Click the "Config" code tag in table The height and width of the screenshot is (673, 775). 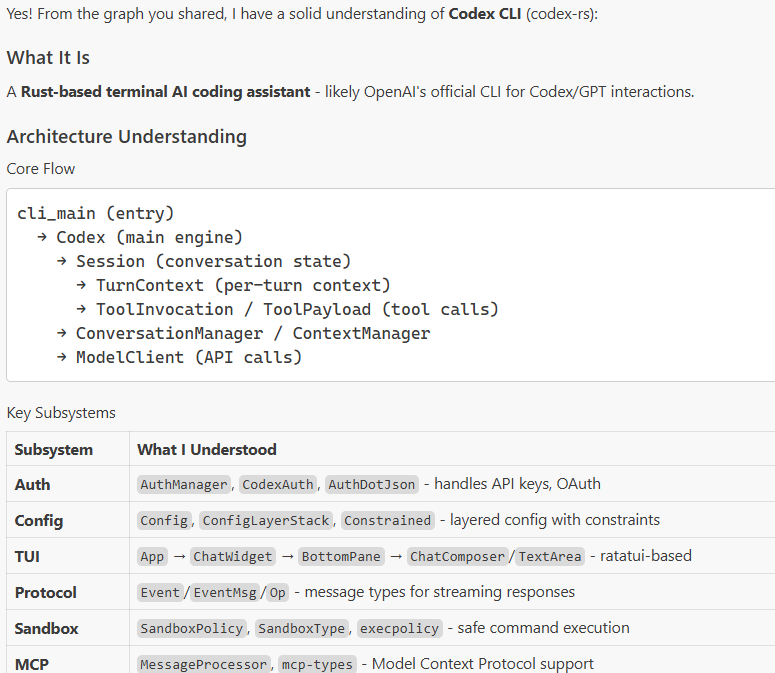coord(164,520)
